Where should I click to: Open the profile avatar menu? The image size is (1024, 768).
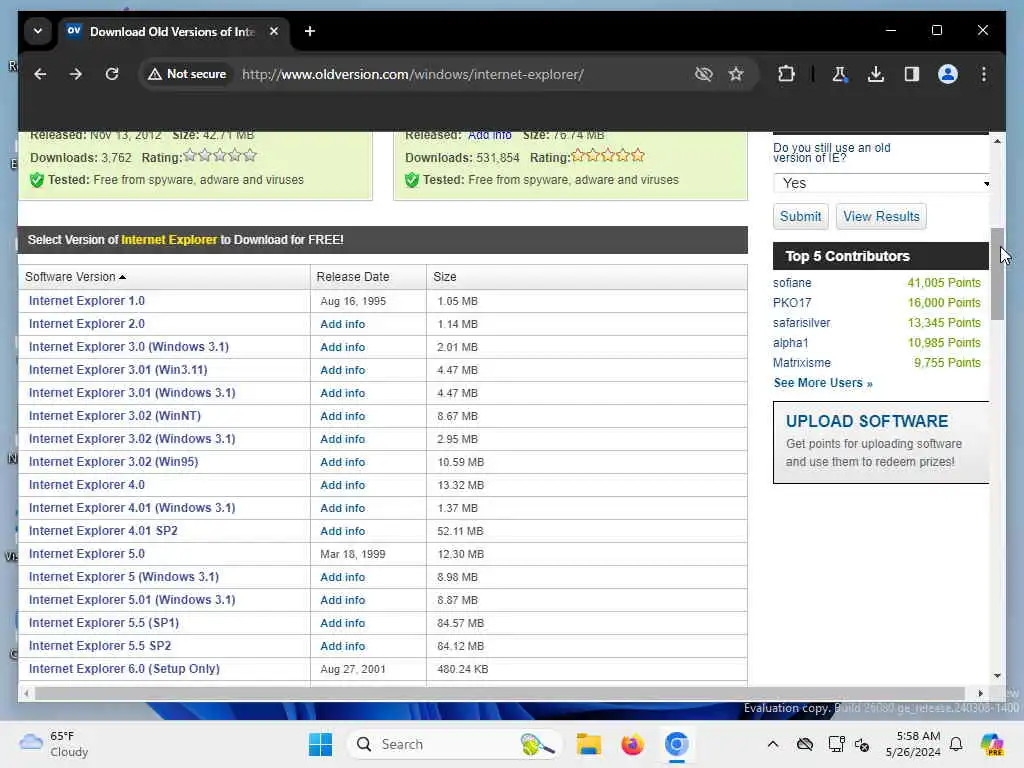tap(948, 74)
